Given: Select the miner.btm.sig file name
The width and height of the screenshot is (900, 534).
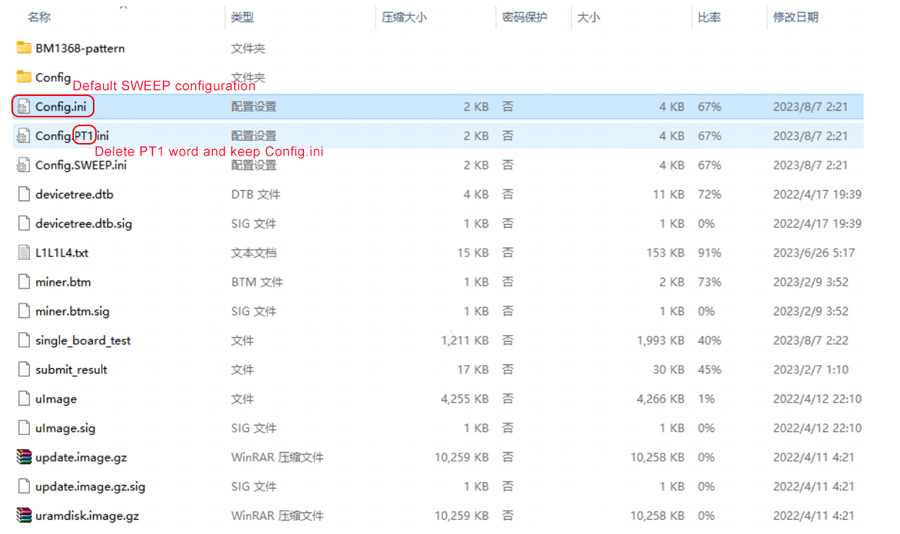Looking at the screenshot, I should point(72,311).
